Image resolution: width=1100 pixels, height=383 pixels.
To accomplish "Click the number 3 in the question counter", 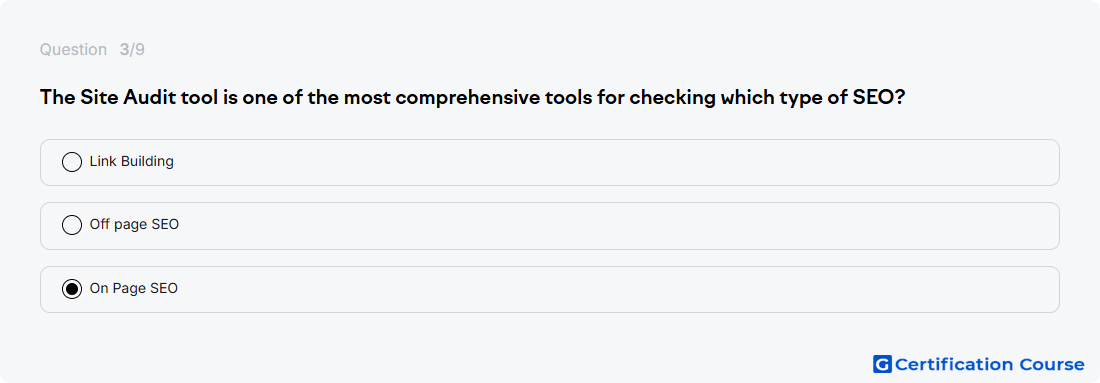I will click(123, 50).
